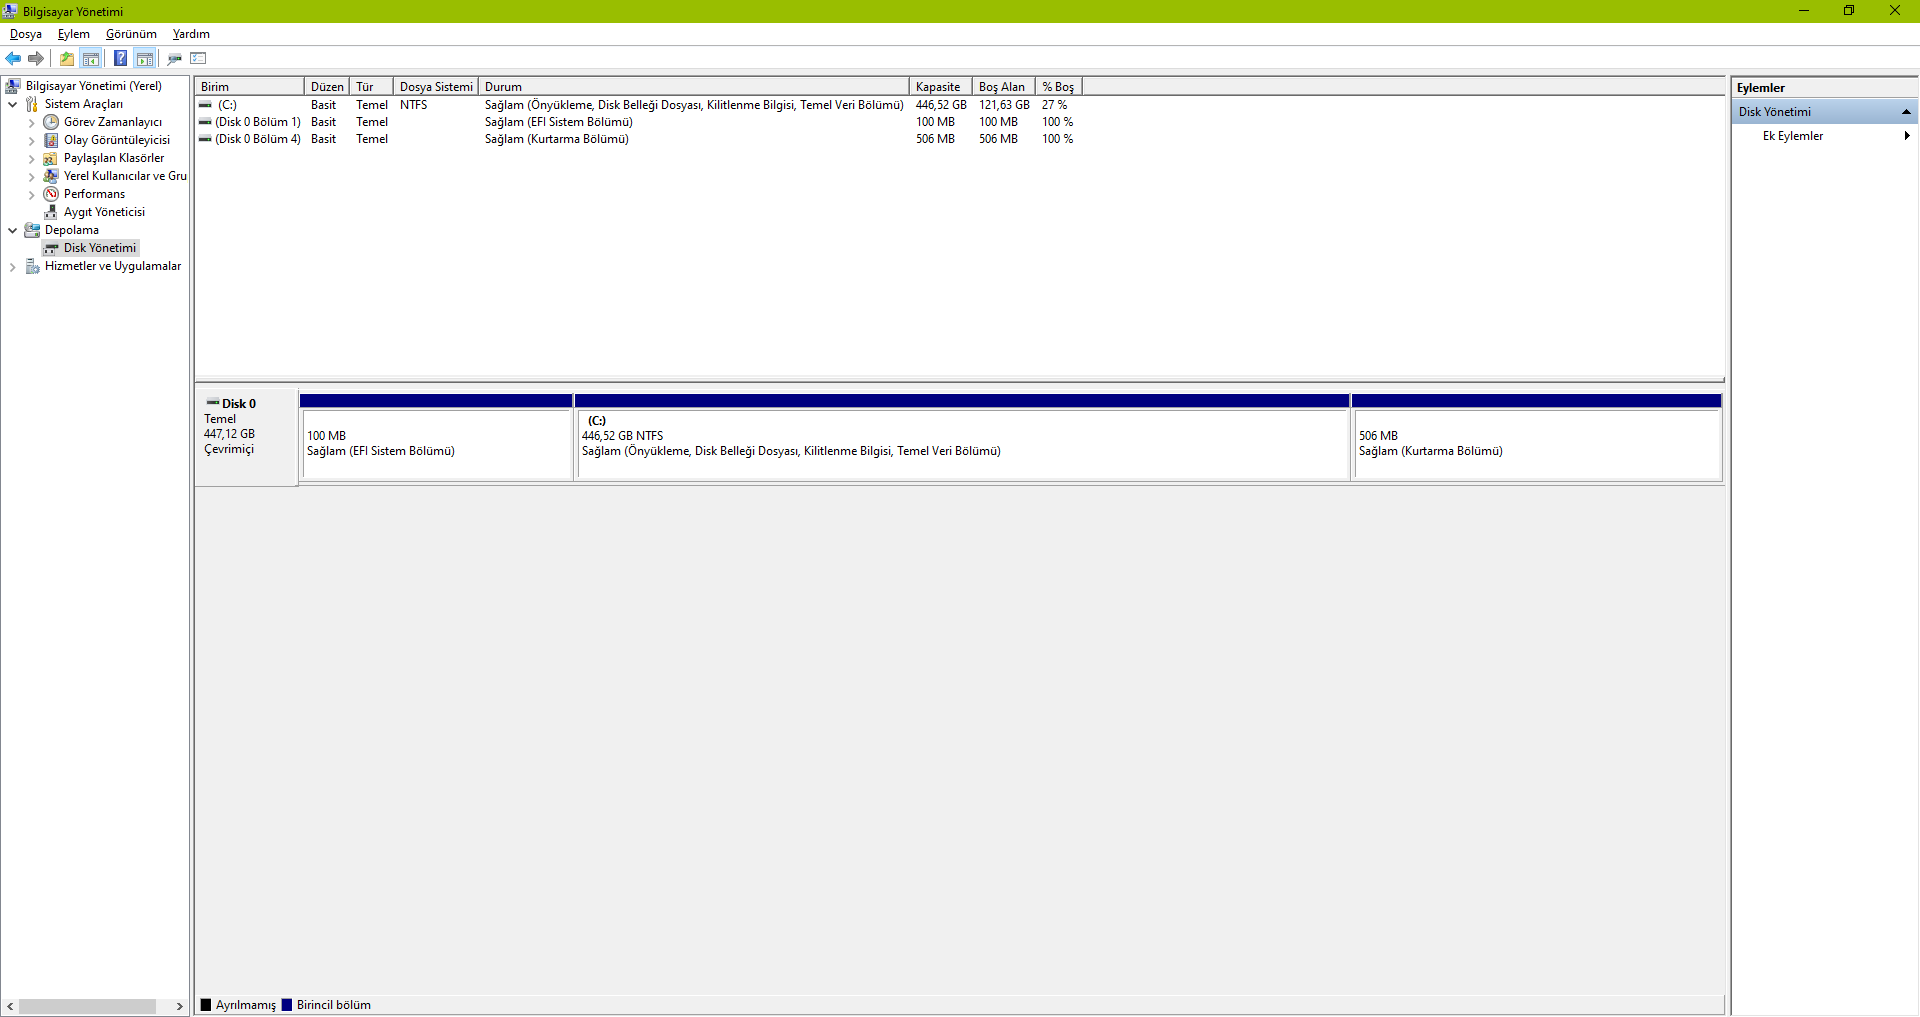The height and width of the screenshot is (1017, 1920).
Task: Toggle the Show/Hide Action Pane toolbar icon
Action: (145, 58)
